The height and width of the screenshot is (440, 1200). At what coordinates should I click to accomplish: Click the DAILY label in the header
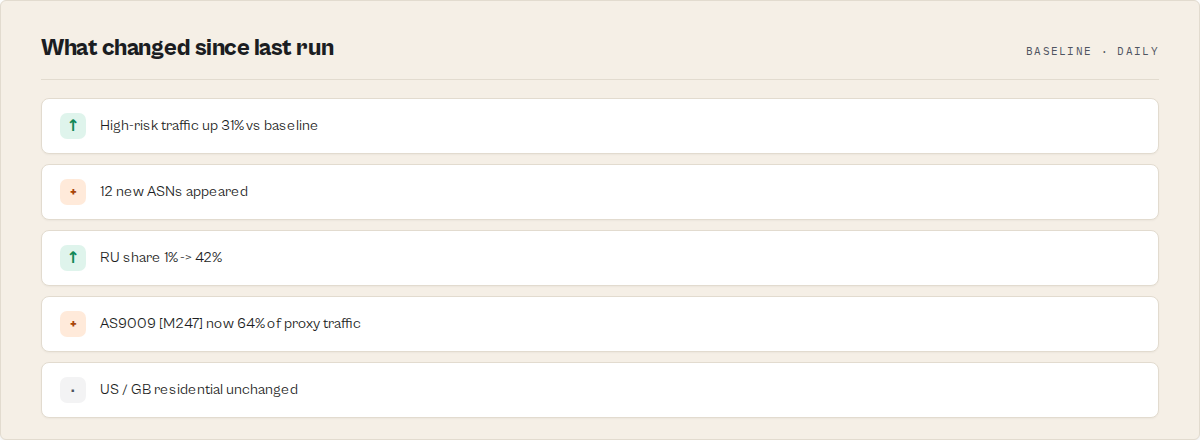1138,51
